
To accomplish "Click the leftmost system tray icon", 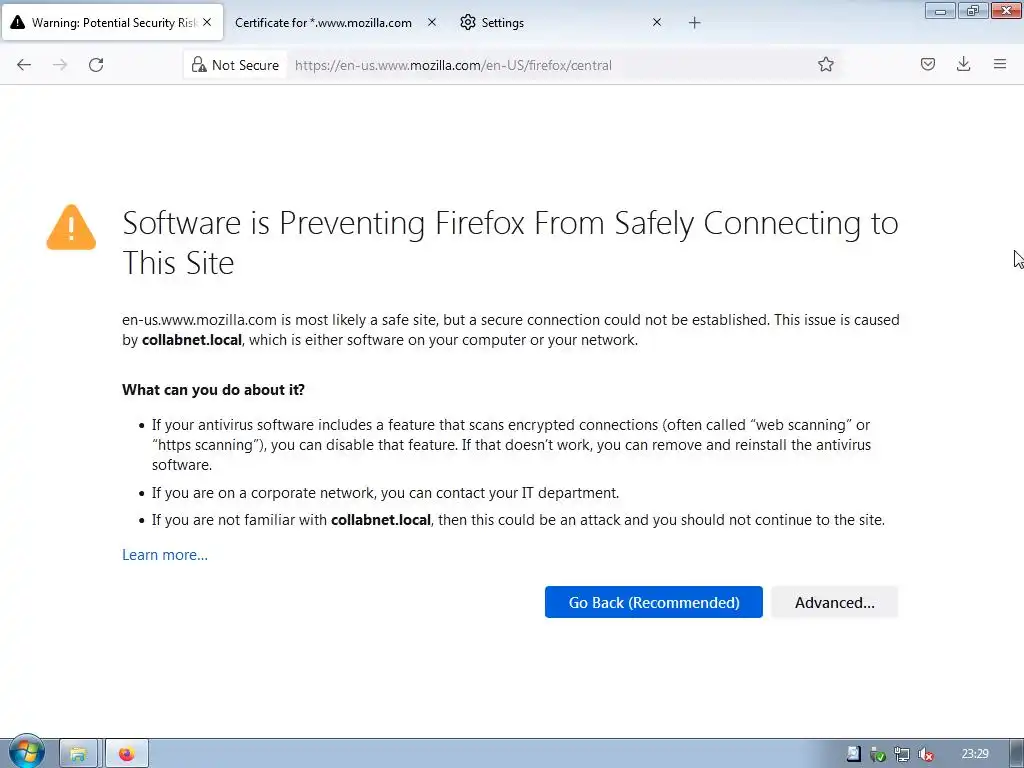I will 854,754.
